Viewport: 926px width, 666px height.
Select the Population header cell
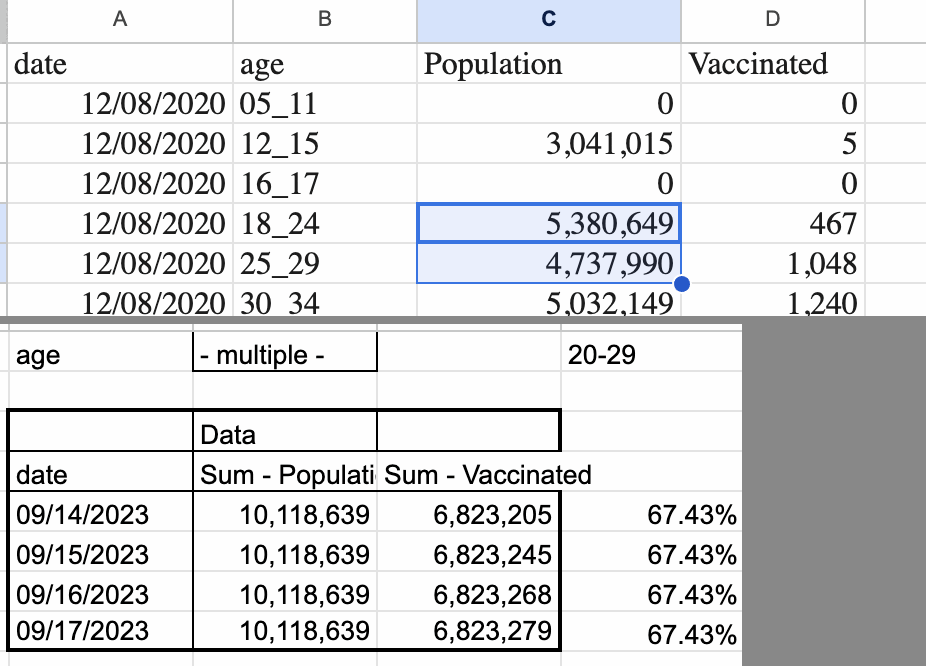548,64
